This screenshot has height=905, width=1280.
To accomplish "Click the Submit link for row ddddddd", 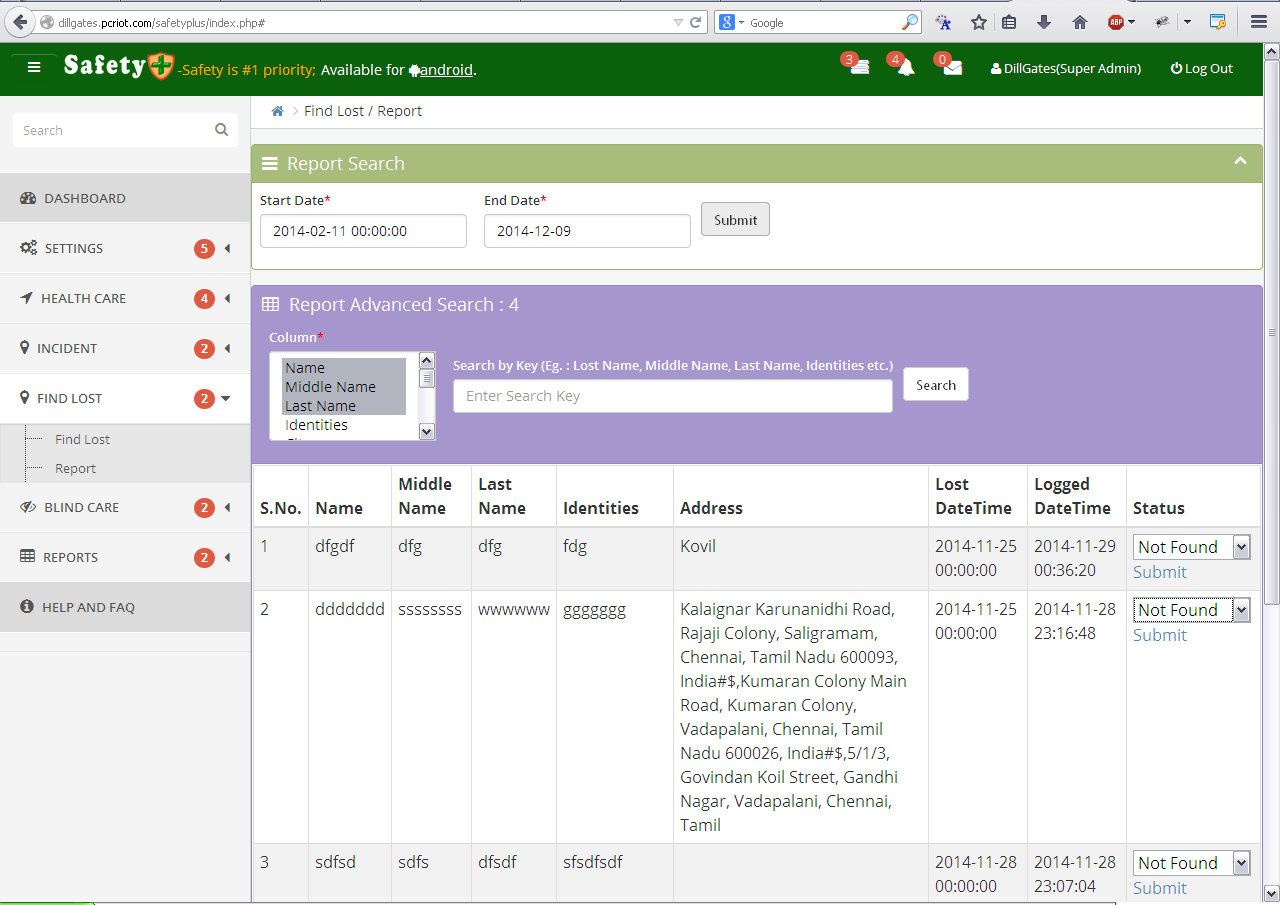I will 1159,635.
